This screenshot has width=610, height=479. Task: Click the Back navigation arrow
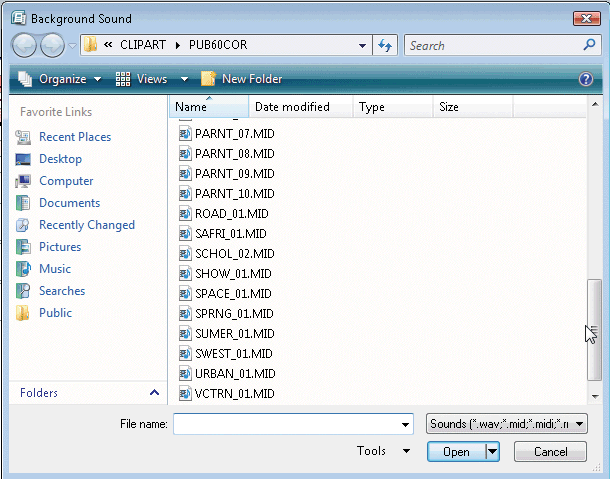coord(26,45)
